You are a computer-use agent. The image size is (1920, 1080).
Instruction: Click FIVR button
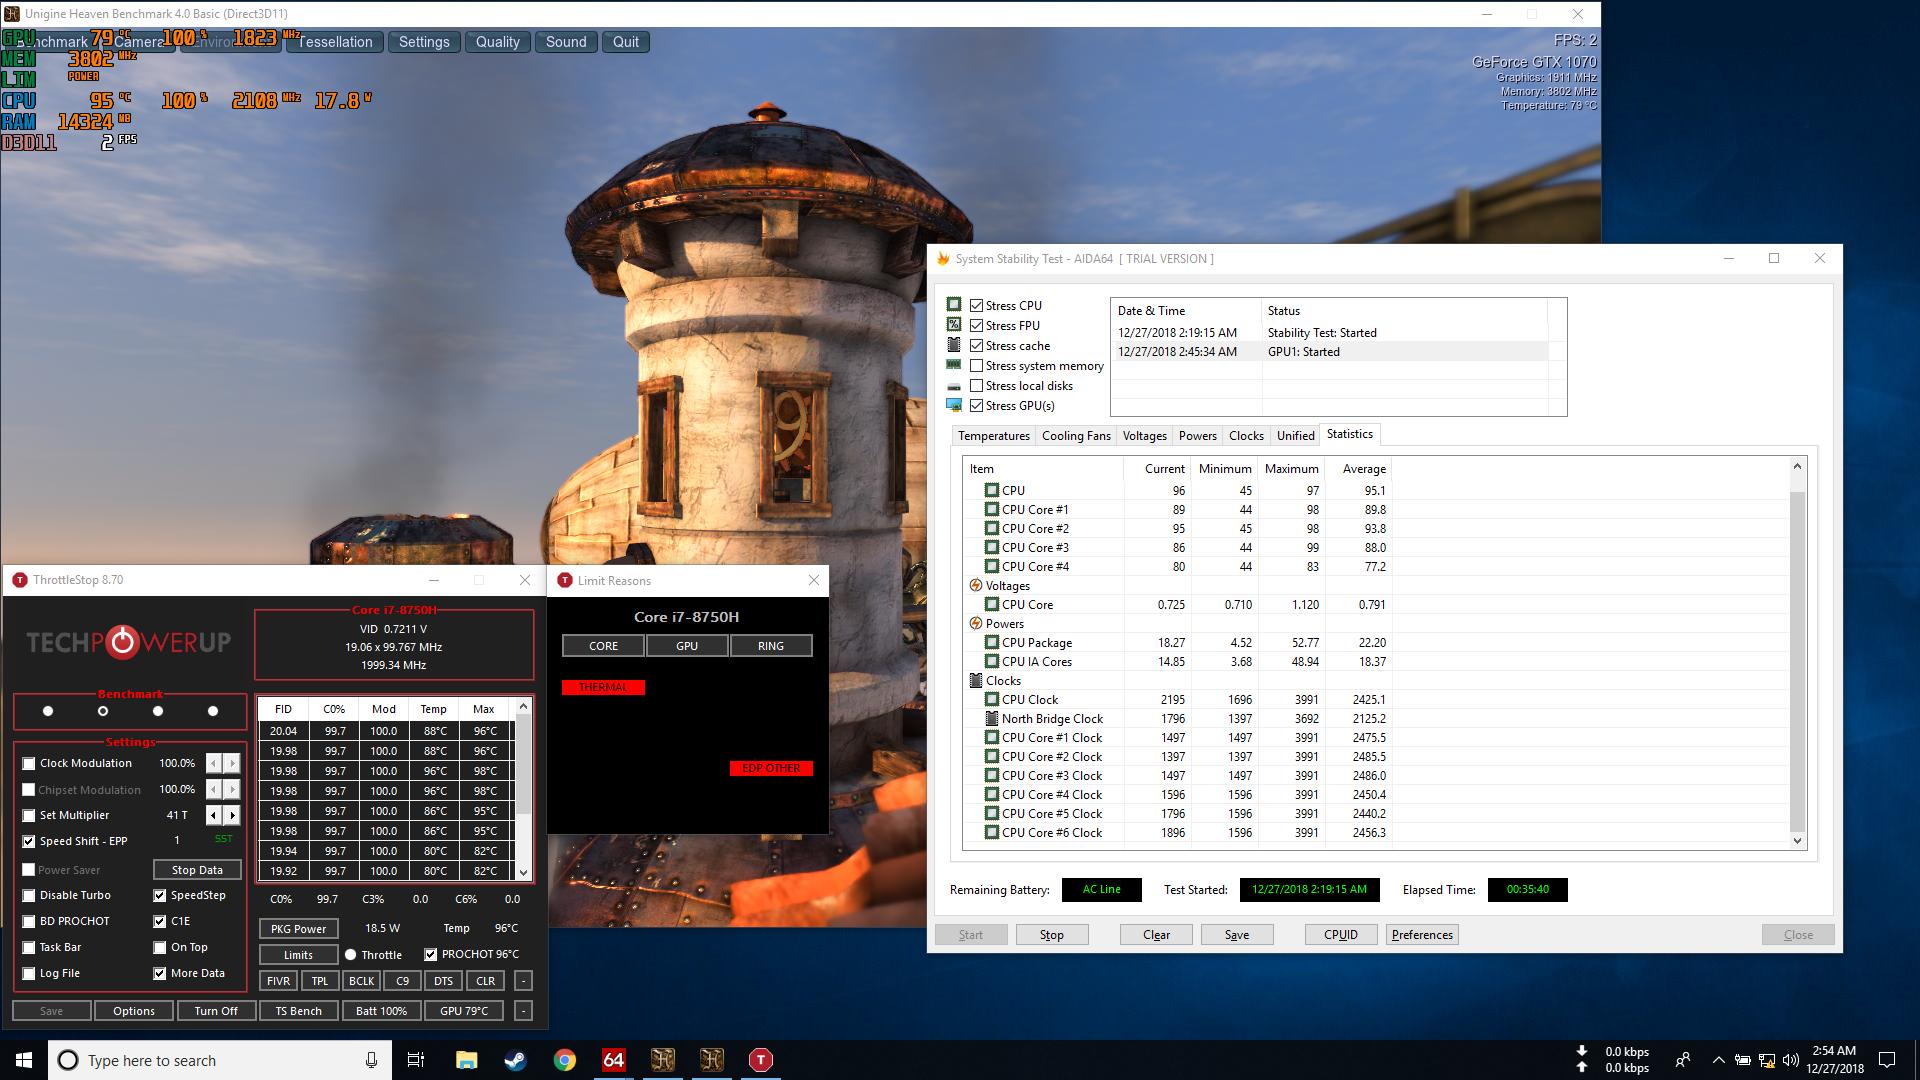(278, 981)
